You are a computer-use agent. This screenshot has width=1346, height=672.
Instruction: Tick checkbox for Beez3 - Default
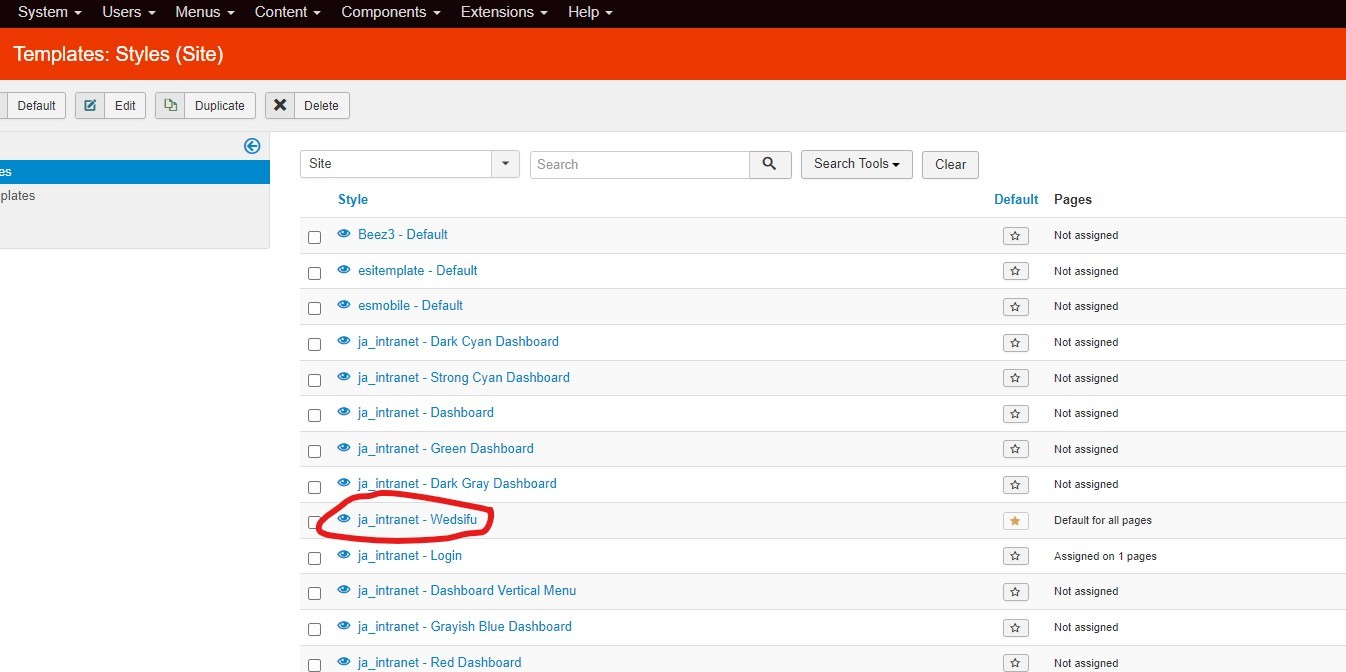314,237
